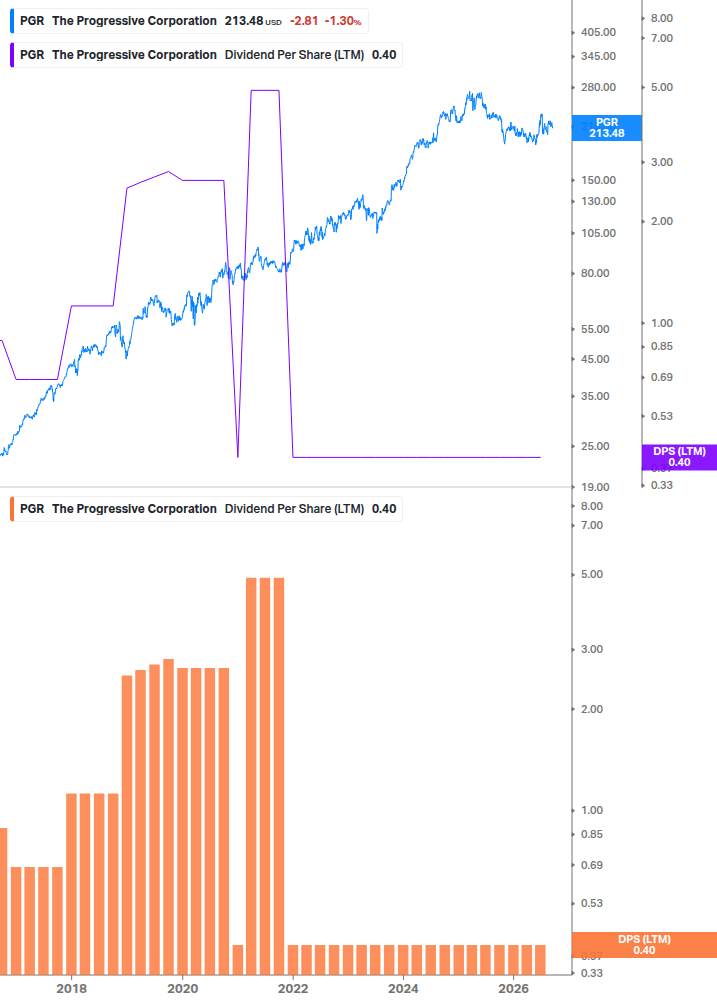Image resolution: width=717 pixels, height=1005 pixels.
Task: Open the purple Dividend Per Share (LTM) legend label
Action: [x=294, y=55]
